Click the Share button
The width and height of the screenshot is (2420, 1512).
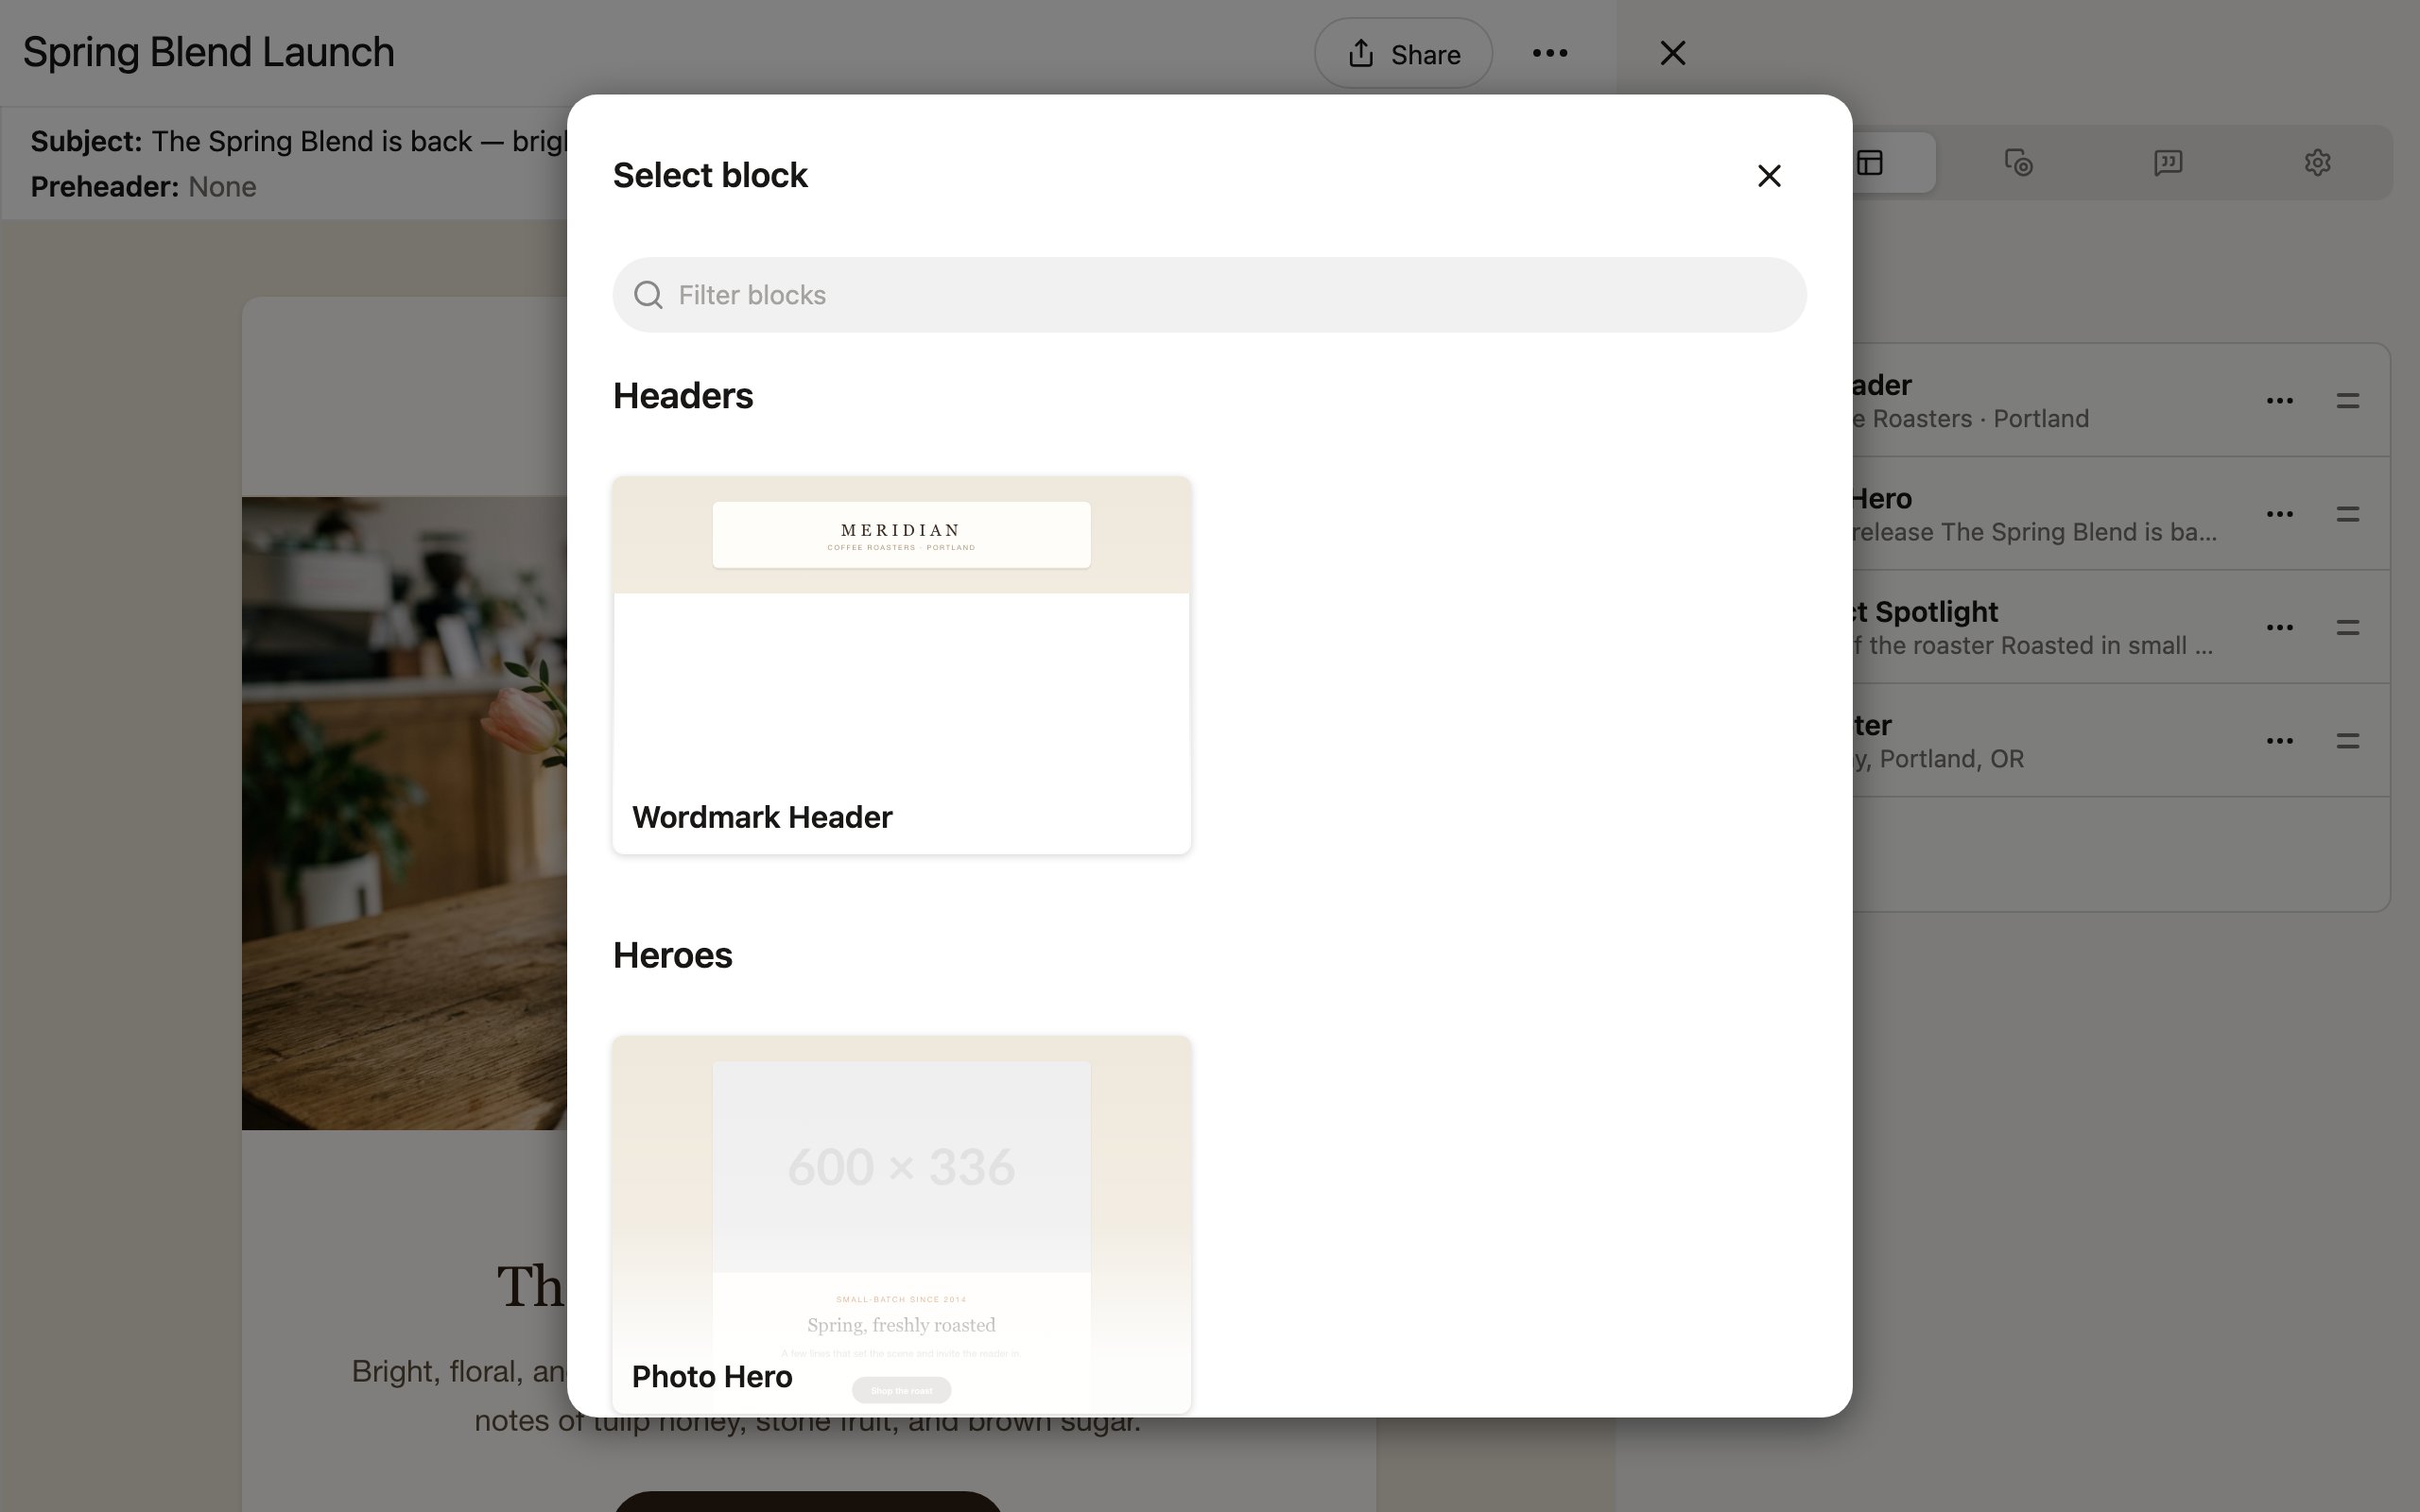pos(1403,53)
